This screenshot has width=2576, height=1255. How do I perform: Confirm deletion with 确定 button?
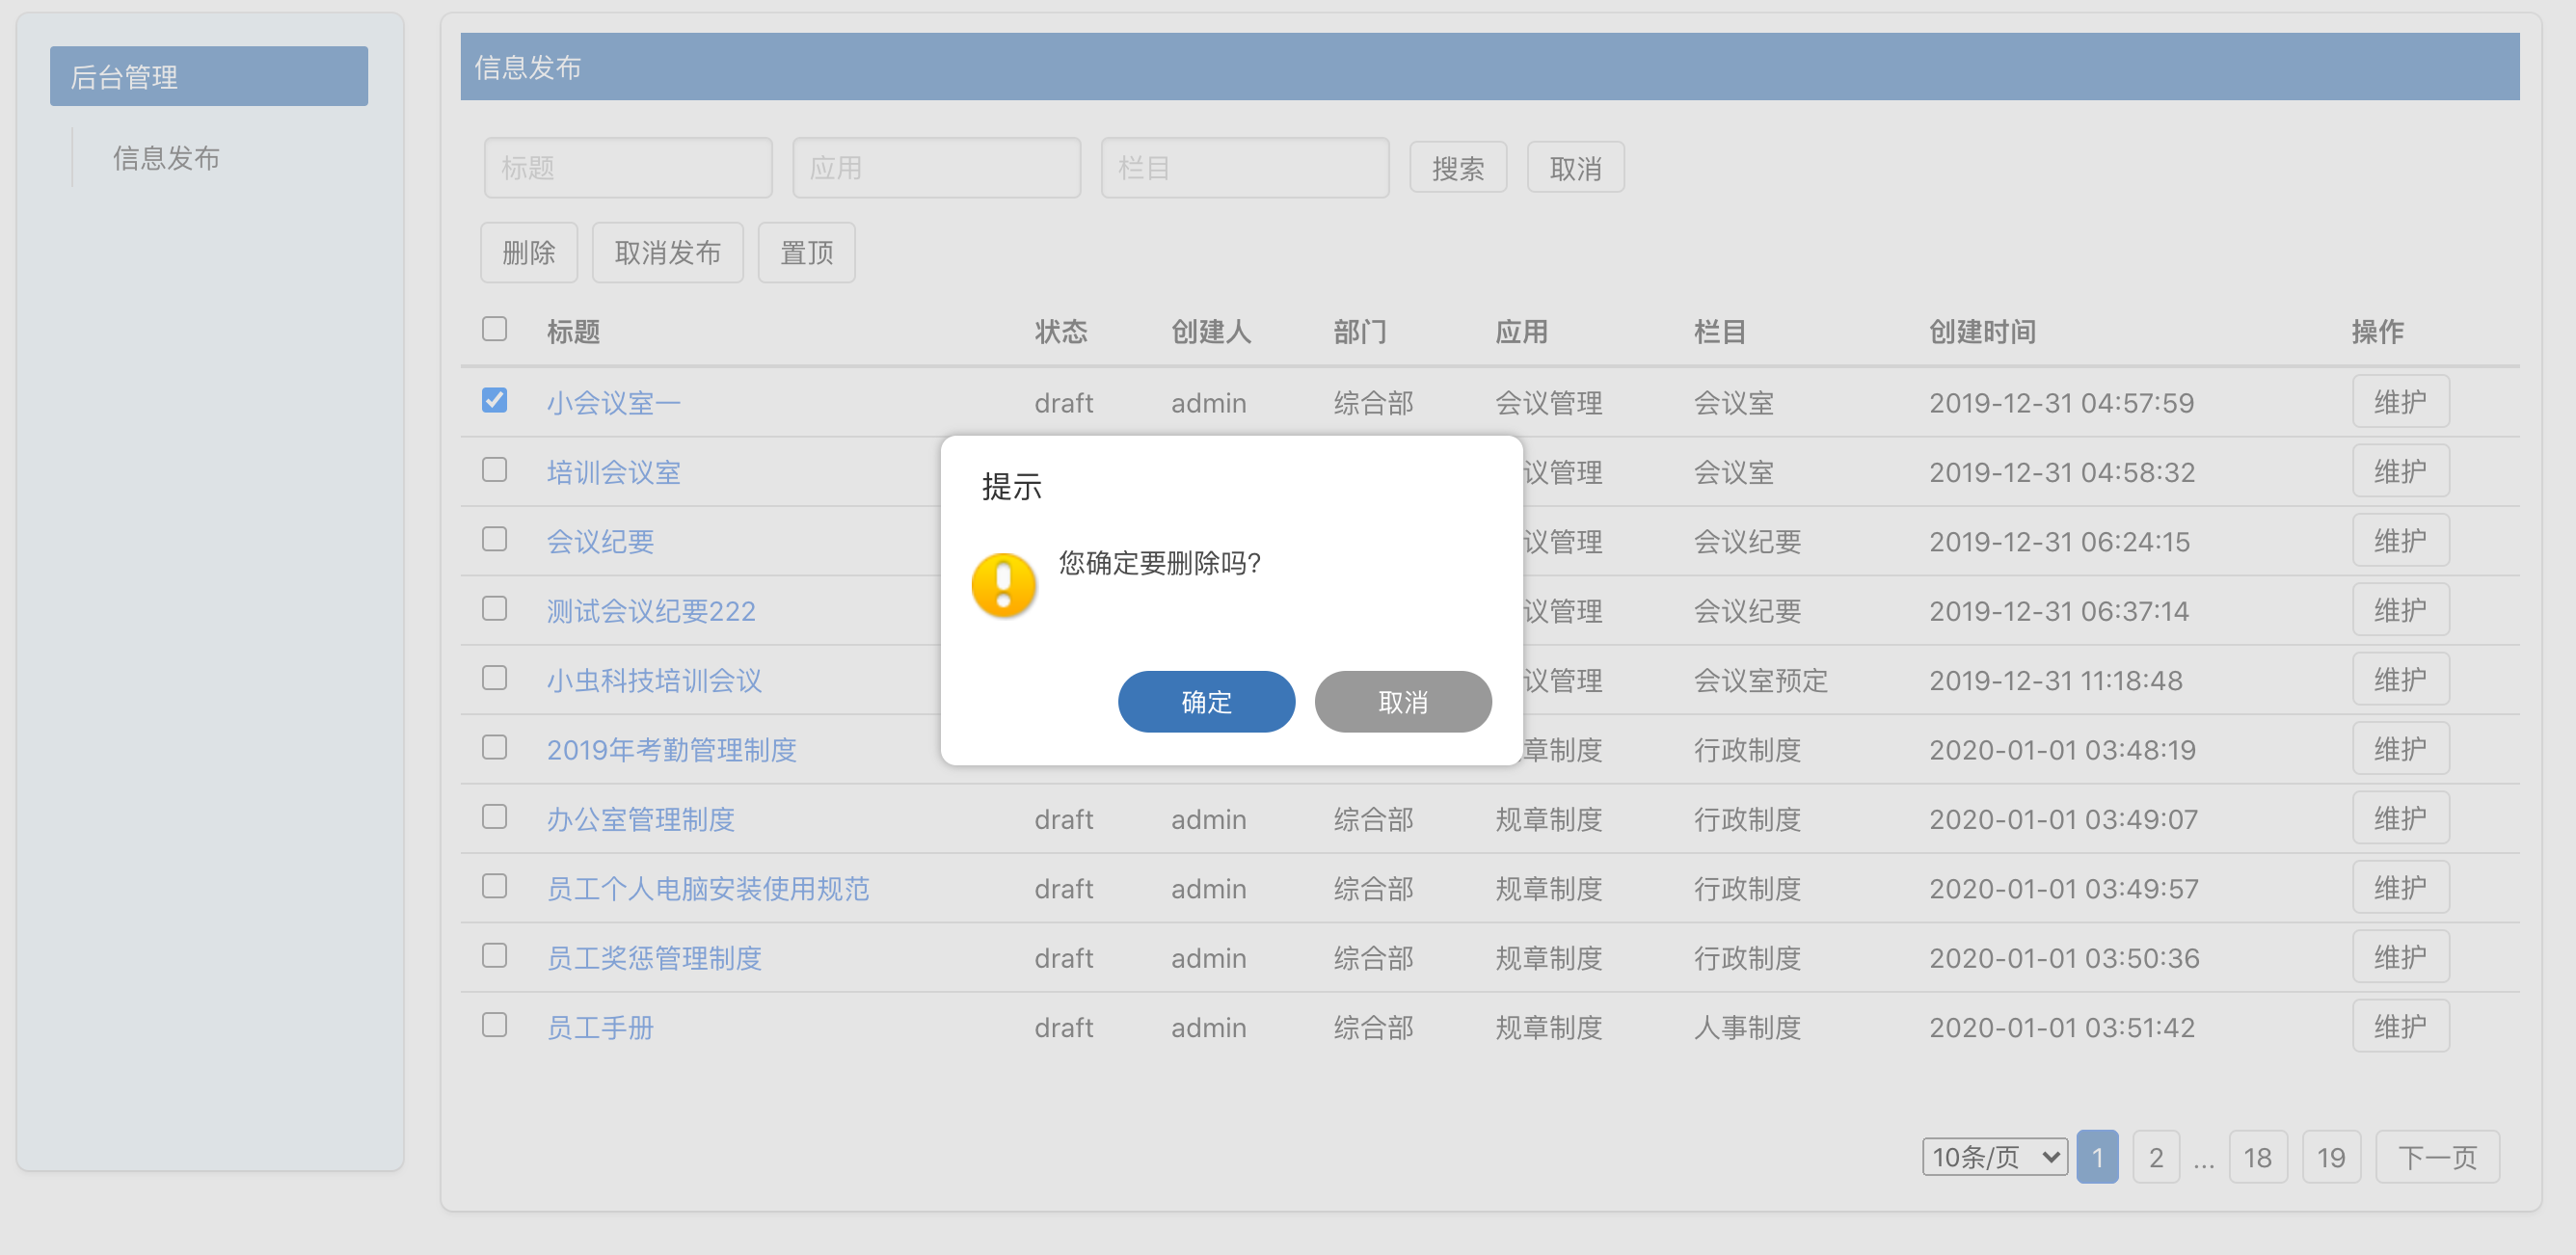coord(1206,702)
